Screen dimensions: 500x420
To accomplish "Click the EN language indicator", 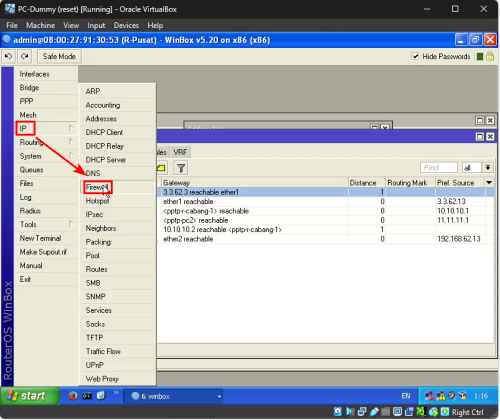I will pos(406,396).
